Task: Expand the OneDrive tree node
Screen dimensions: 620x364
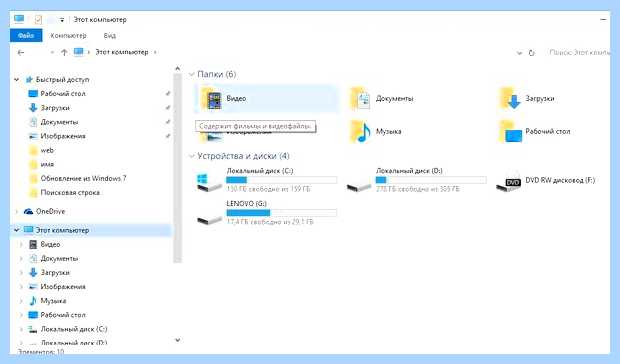Action: point(17,211)
